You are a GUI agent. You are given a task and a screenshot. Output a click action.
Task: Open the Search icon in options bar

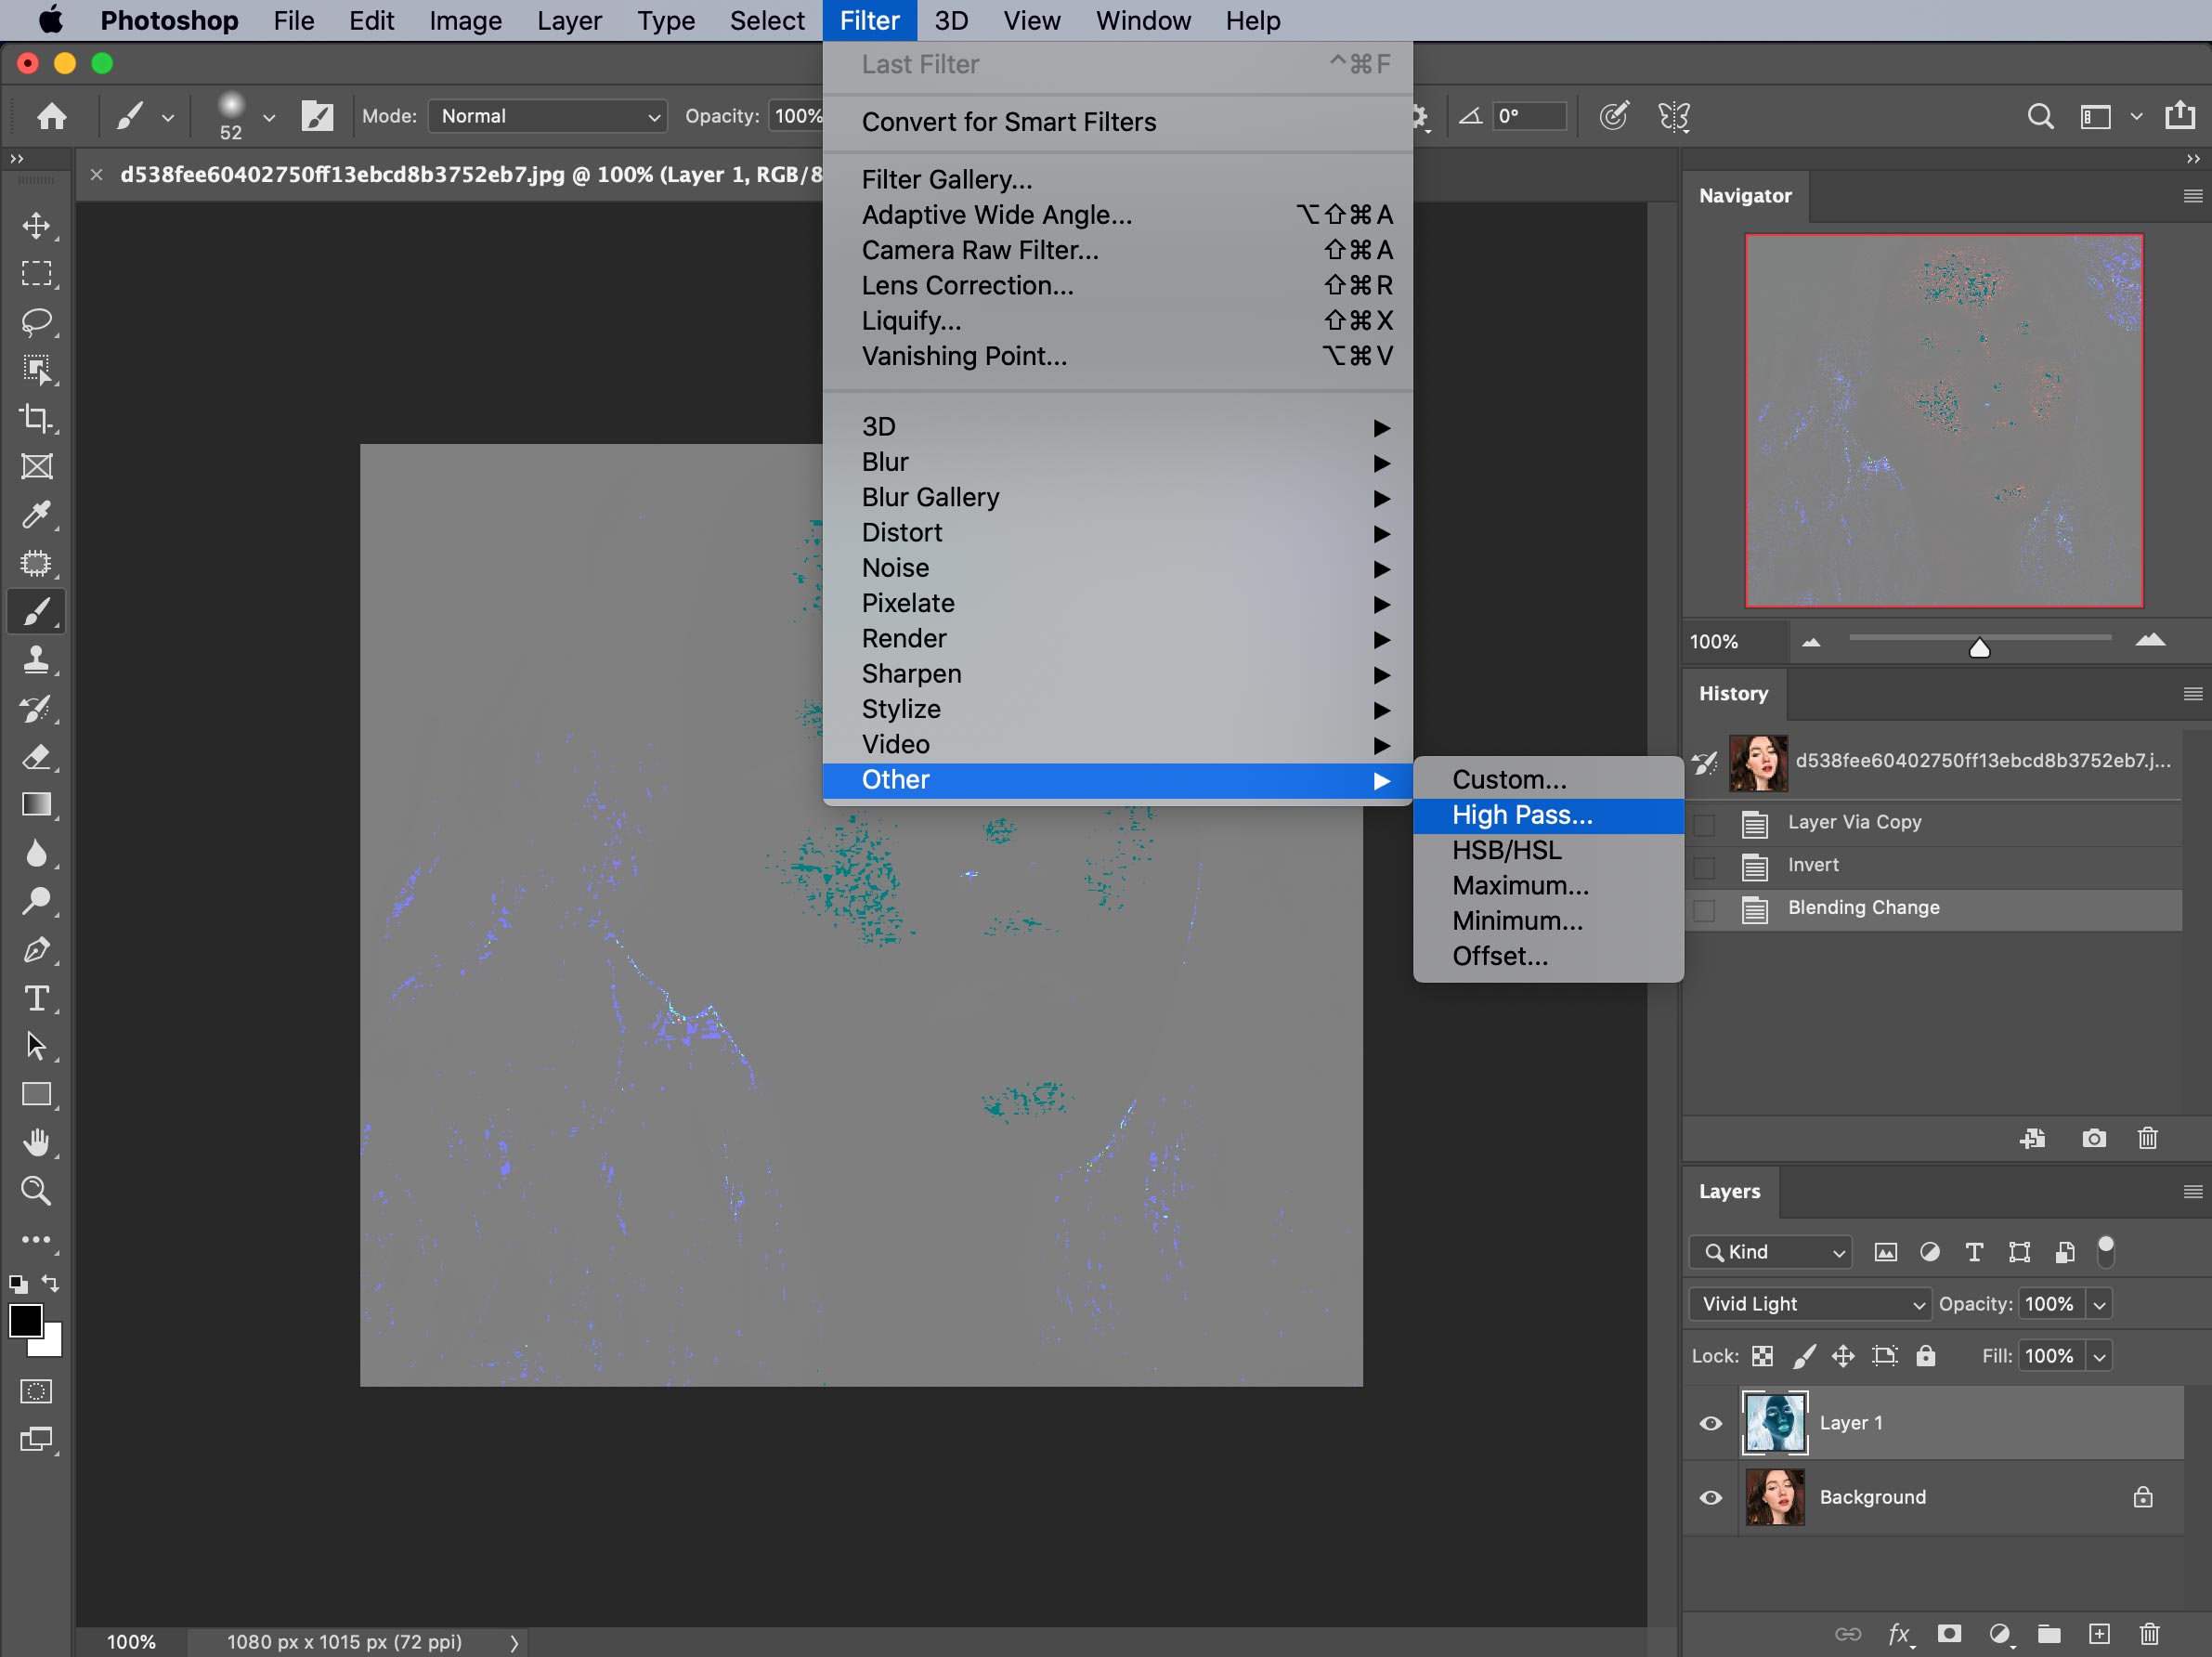click(x=2040, y=117)
